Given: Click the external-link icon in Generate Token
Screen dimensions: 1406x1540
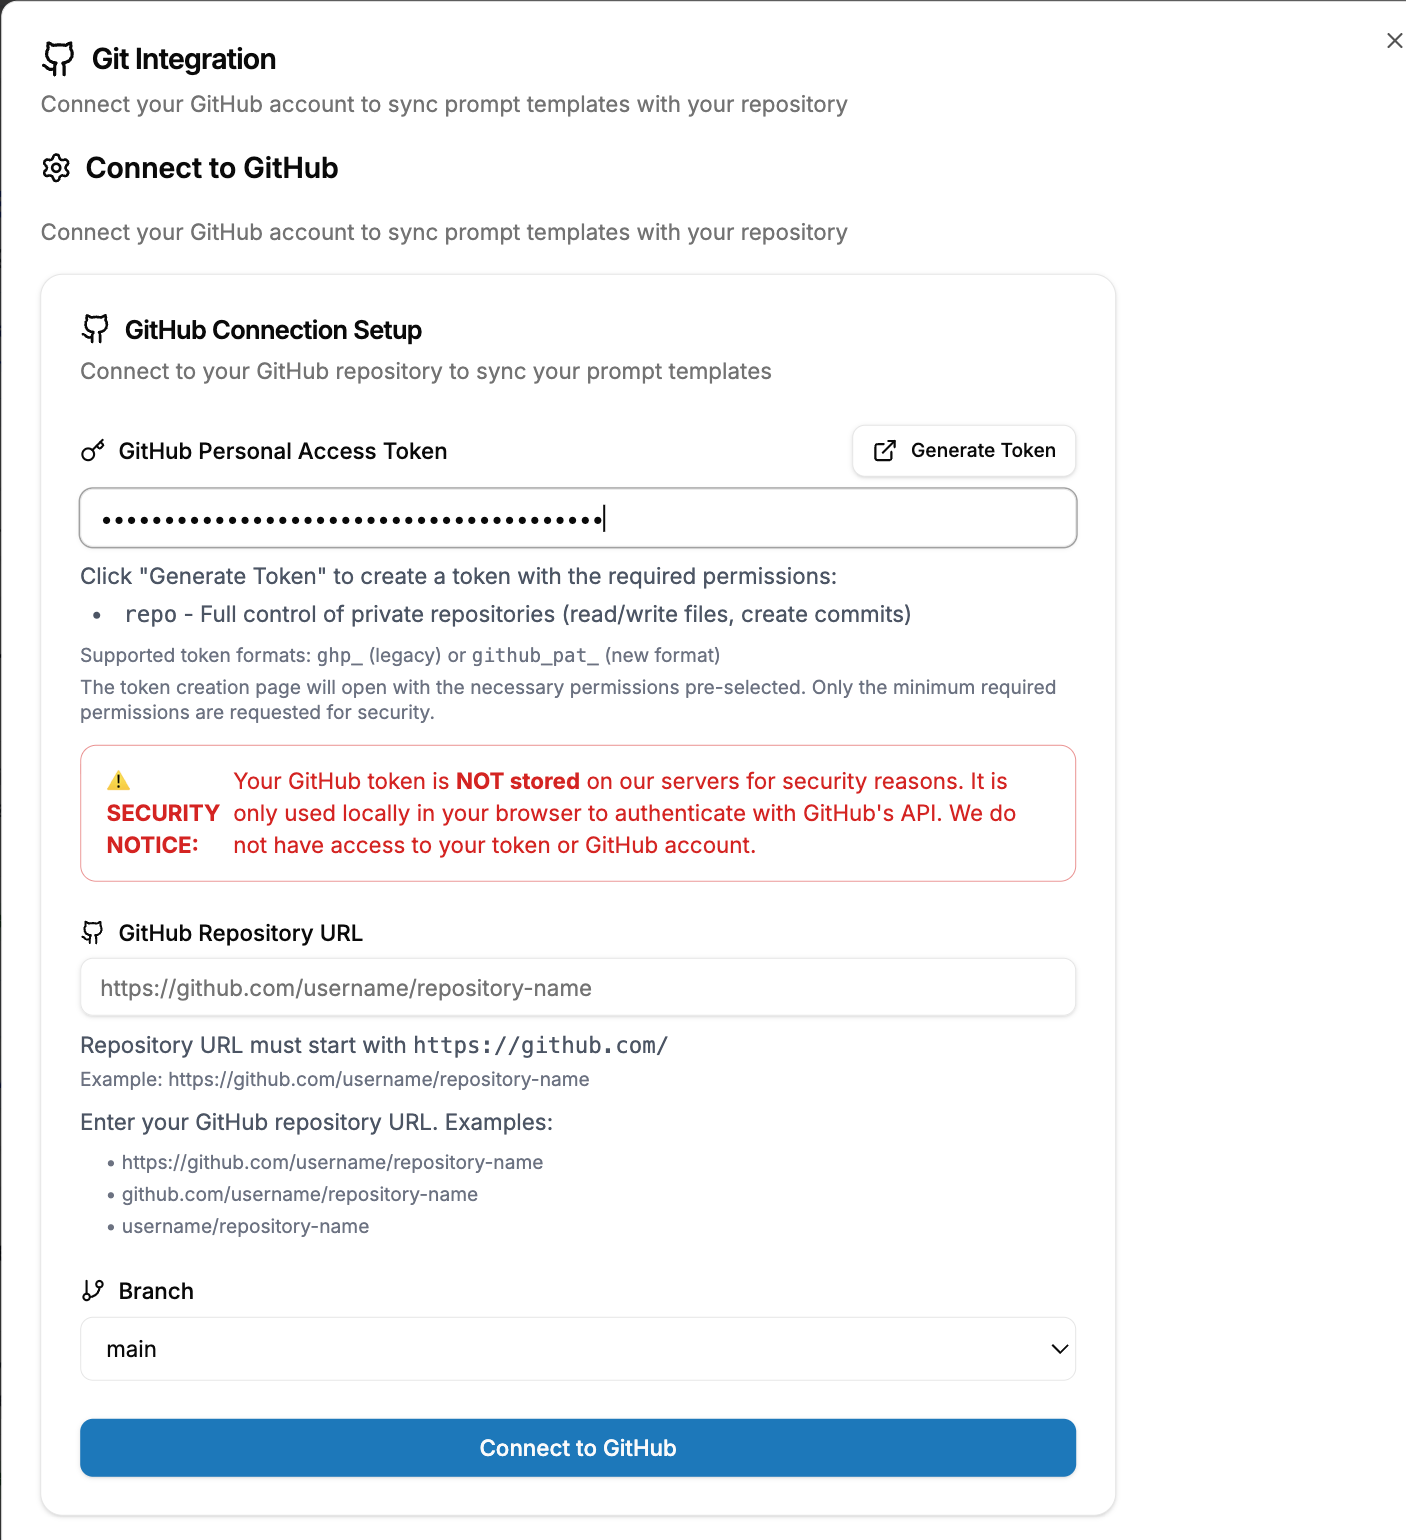Looking at the screenshot, I should tap(885, 451).
